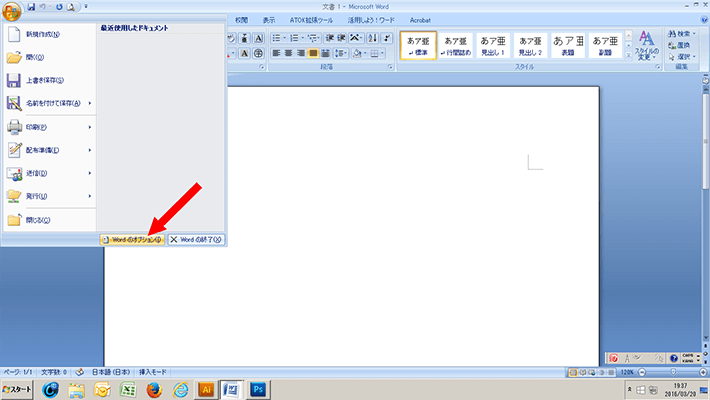The width and height of the screenshot is (710, 400).
Task: Switch to the 表示 ribbon tab
Action: coord(268,19)
